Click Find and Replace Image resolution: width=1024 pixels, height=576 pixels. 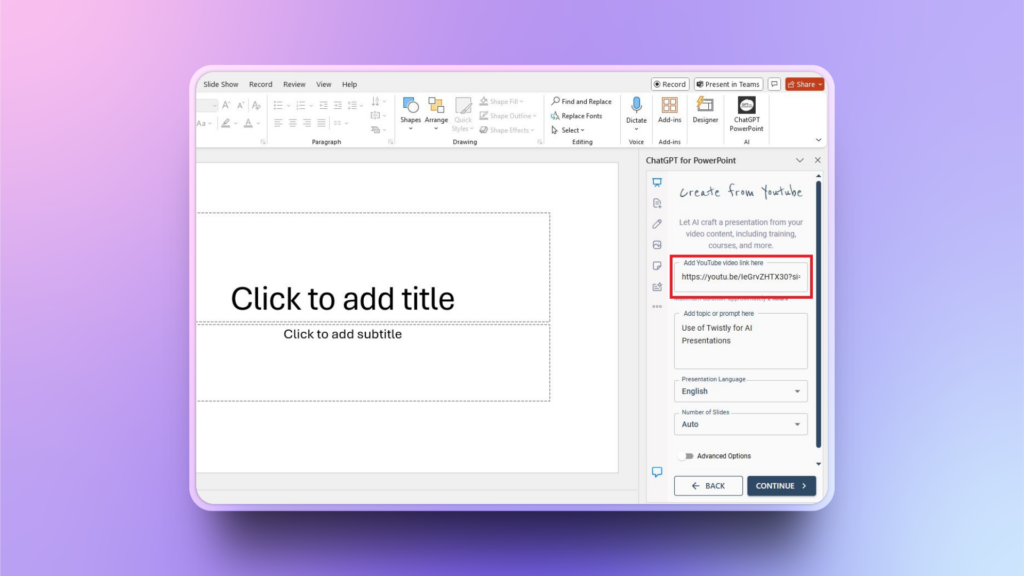(x=581, y=101)
